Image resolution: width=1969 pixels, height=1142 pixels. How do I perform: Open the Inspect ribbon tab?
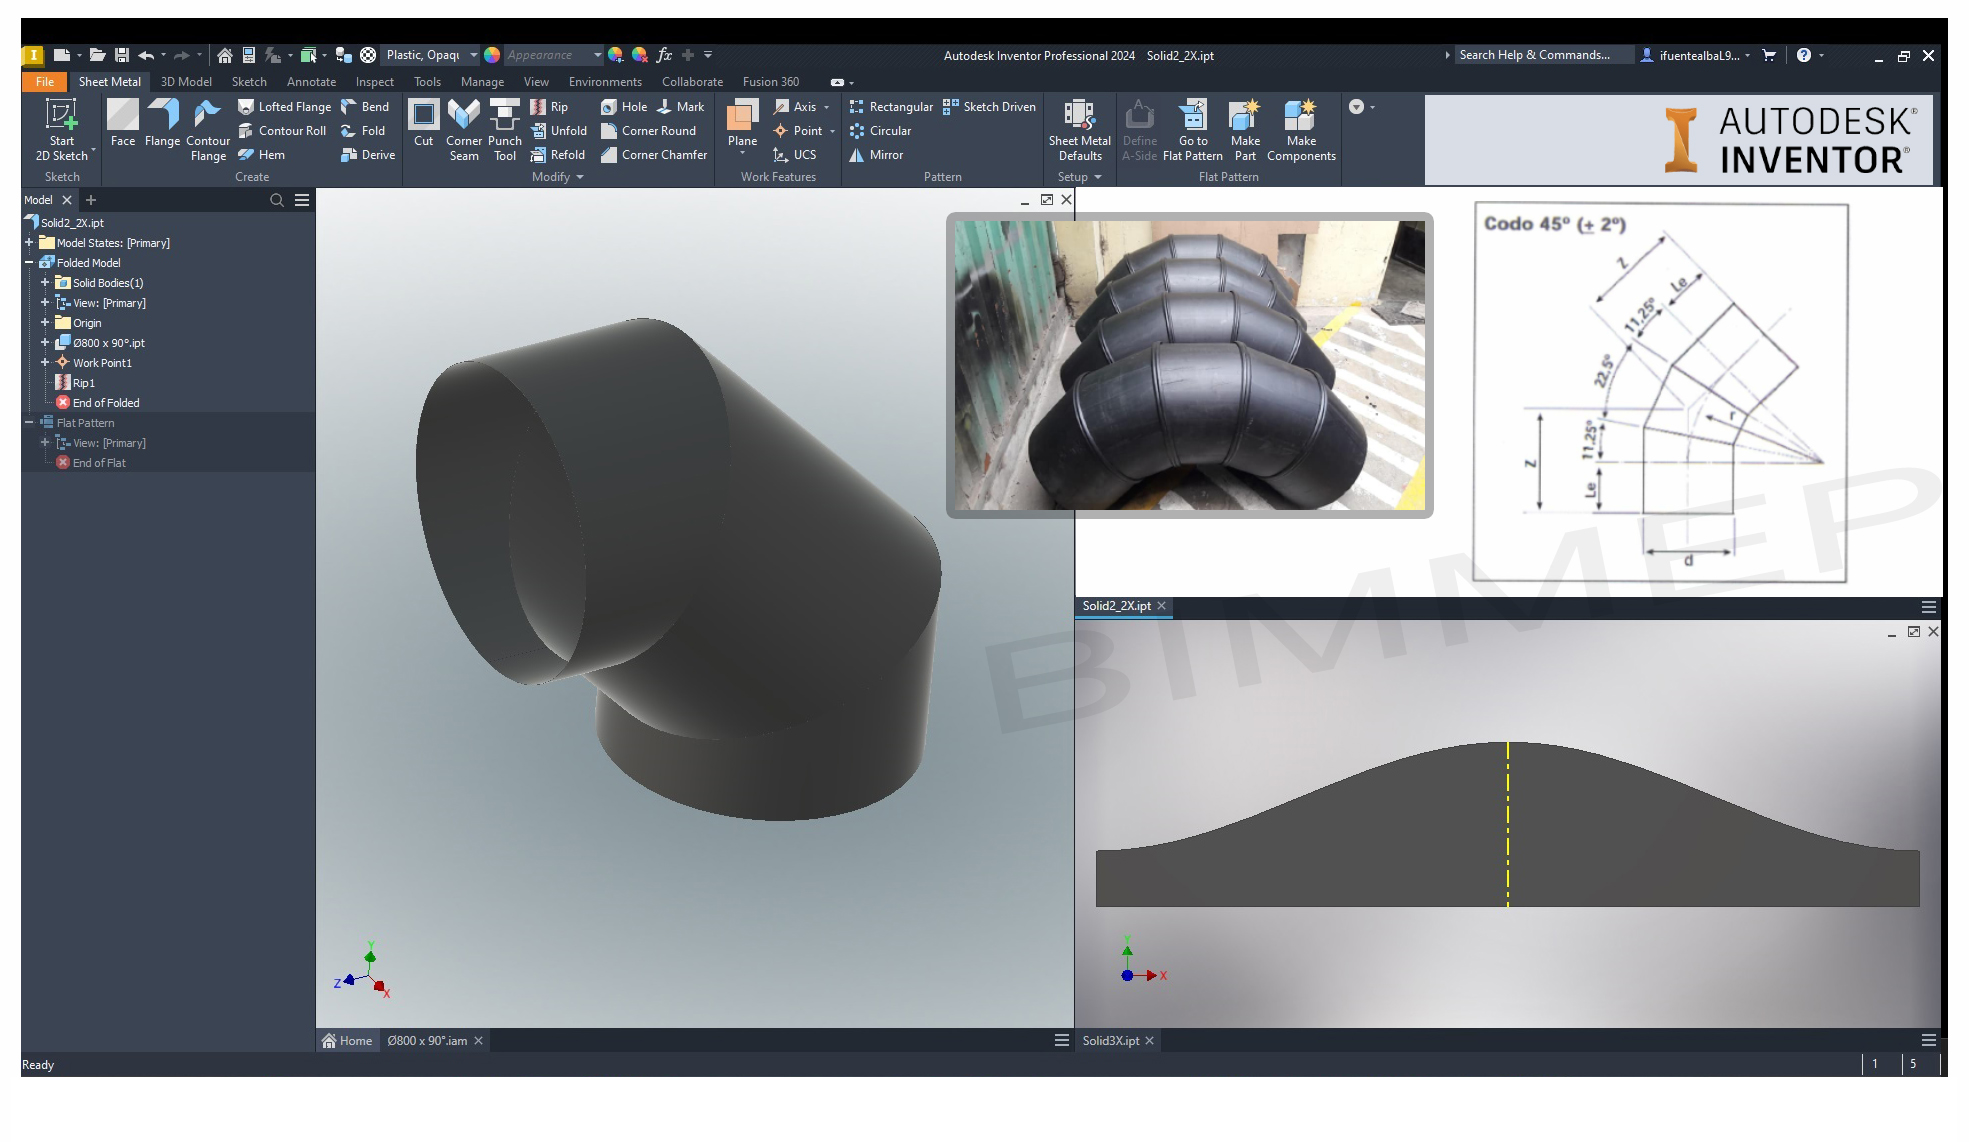pyautogui.click(x=374, y=82)
